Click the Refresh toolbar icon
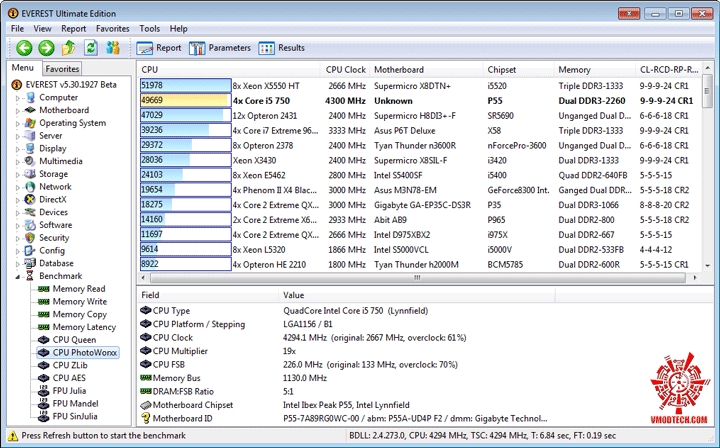The height and width of the screenshot is (448, 720). (91, 48)
